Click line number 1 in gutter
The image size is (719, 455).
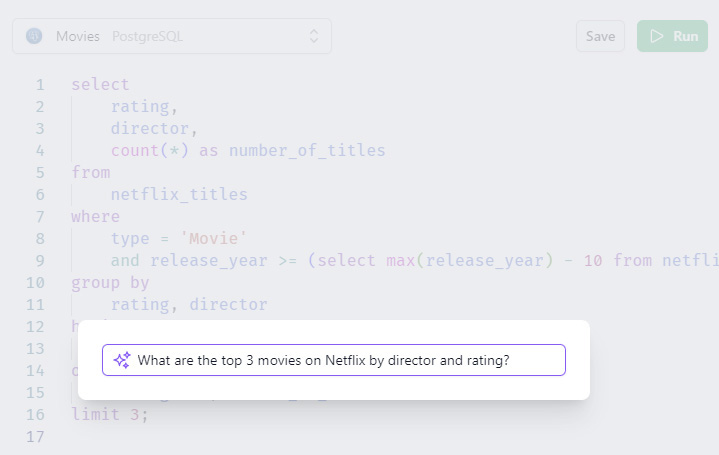pos(40,84)
